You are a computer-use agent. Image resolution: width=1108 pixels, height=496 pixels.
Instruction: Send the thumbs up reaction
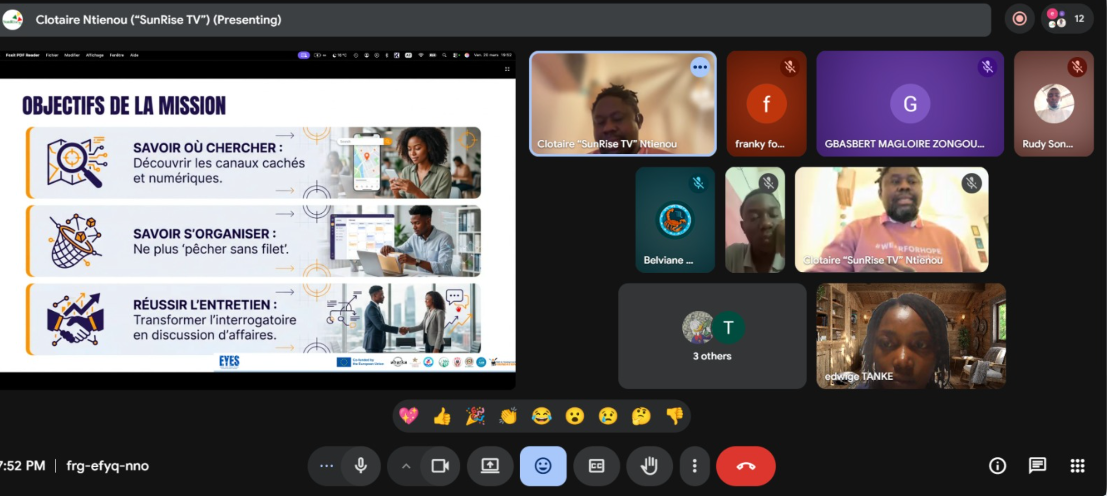442,416
